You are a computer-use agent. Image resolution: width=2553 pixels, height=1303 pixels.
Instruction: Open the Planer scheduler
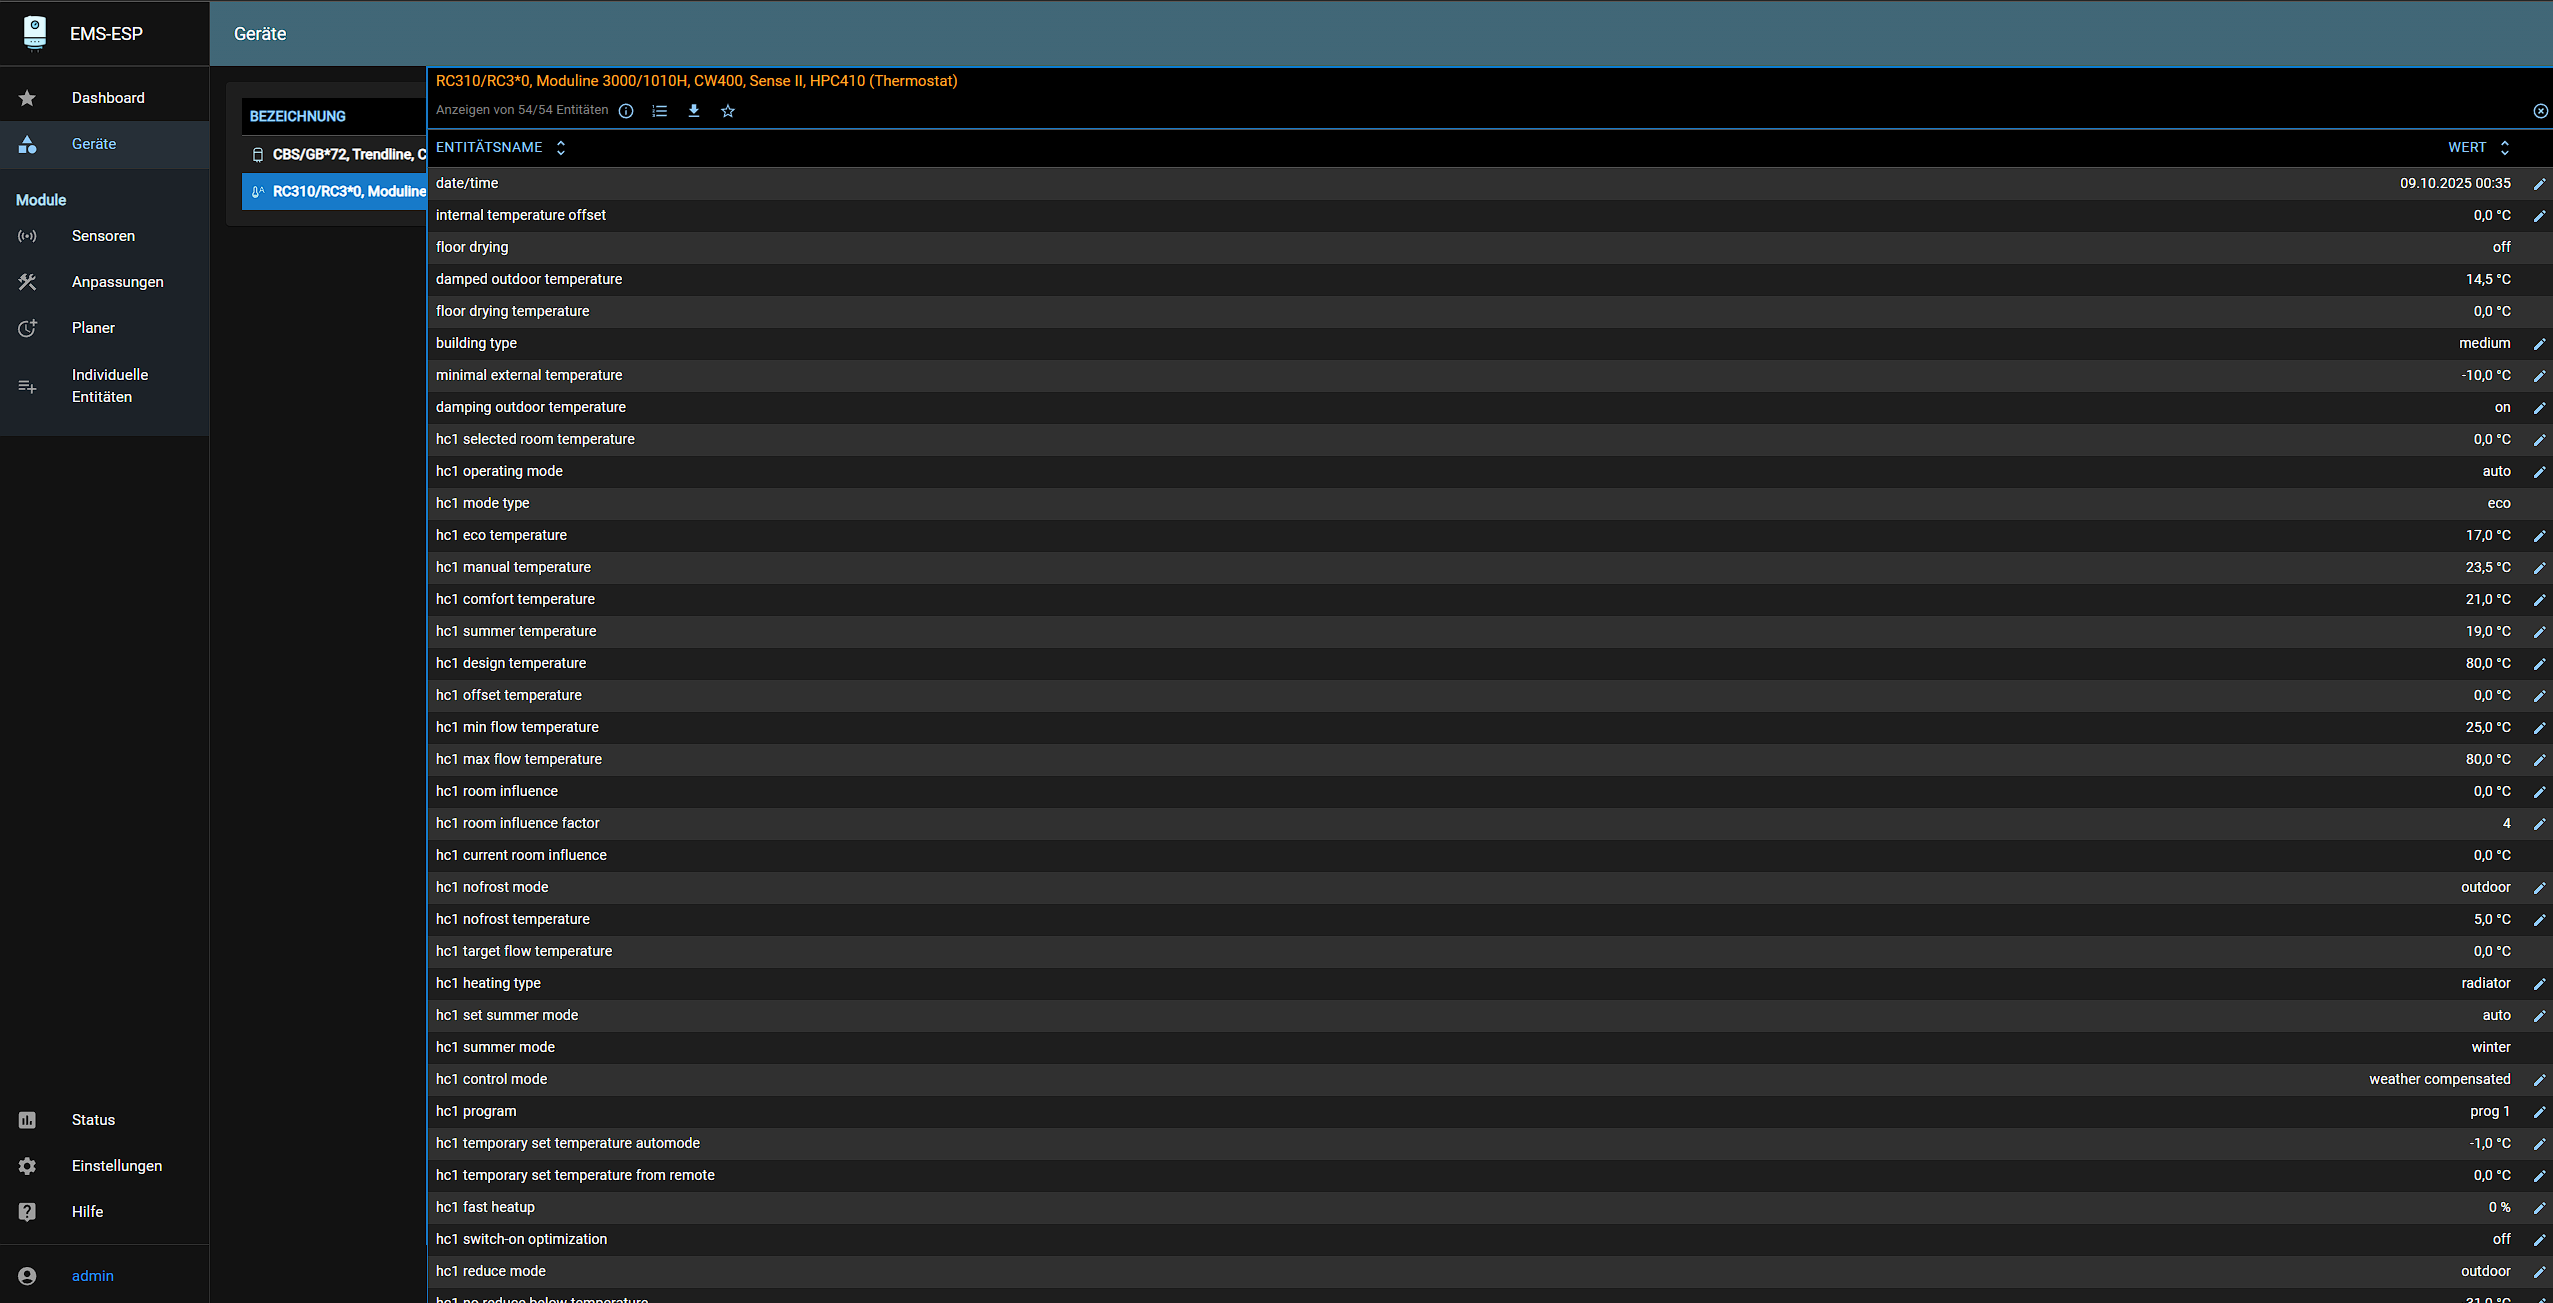(x=105, y=328)
